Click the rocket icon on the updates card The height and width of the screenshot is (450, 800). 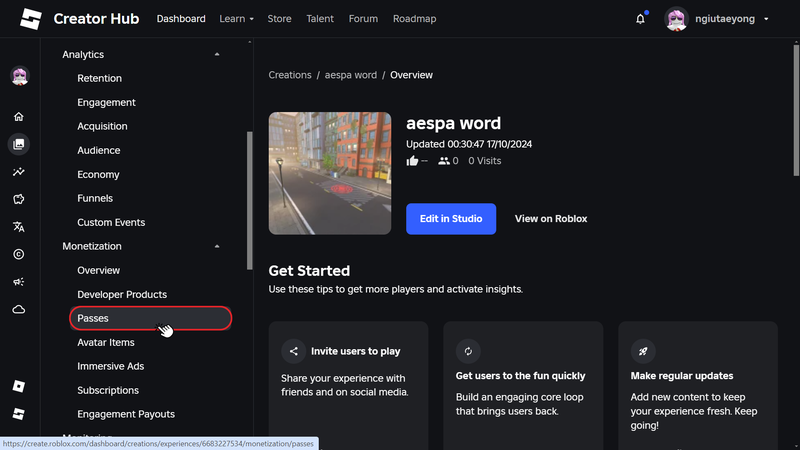pos(643,351)
